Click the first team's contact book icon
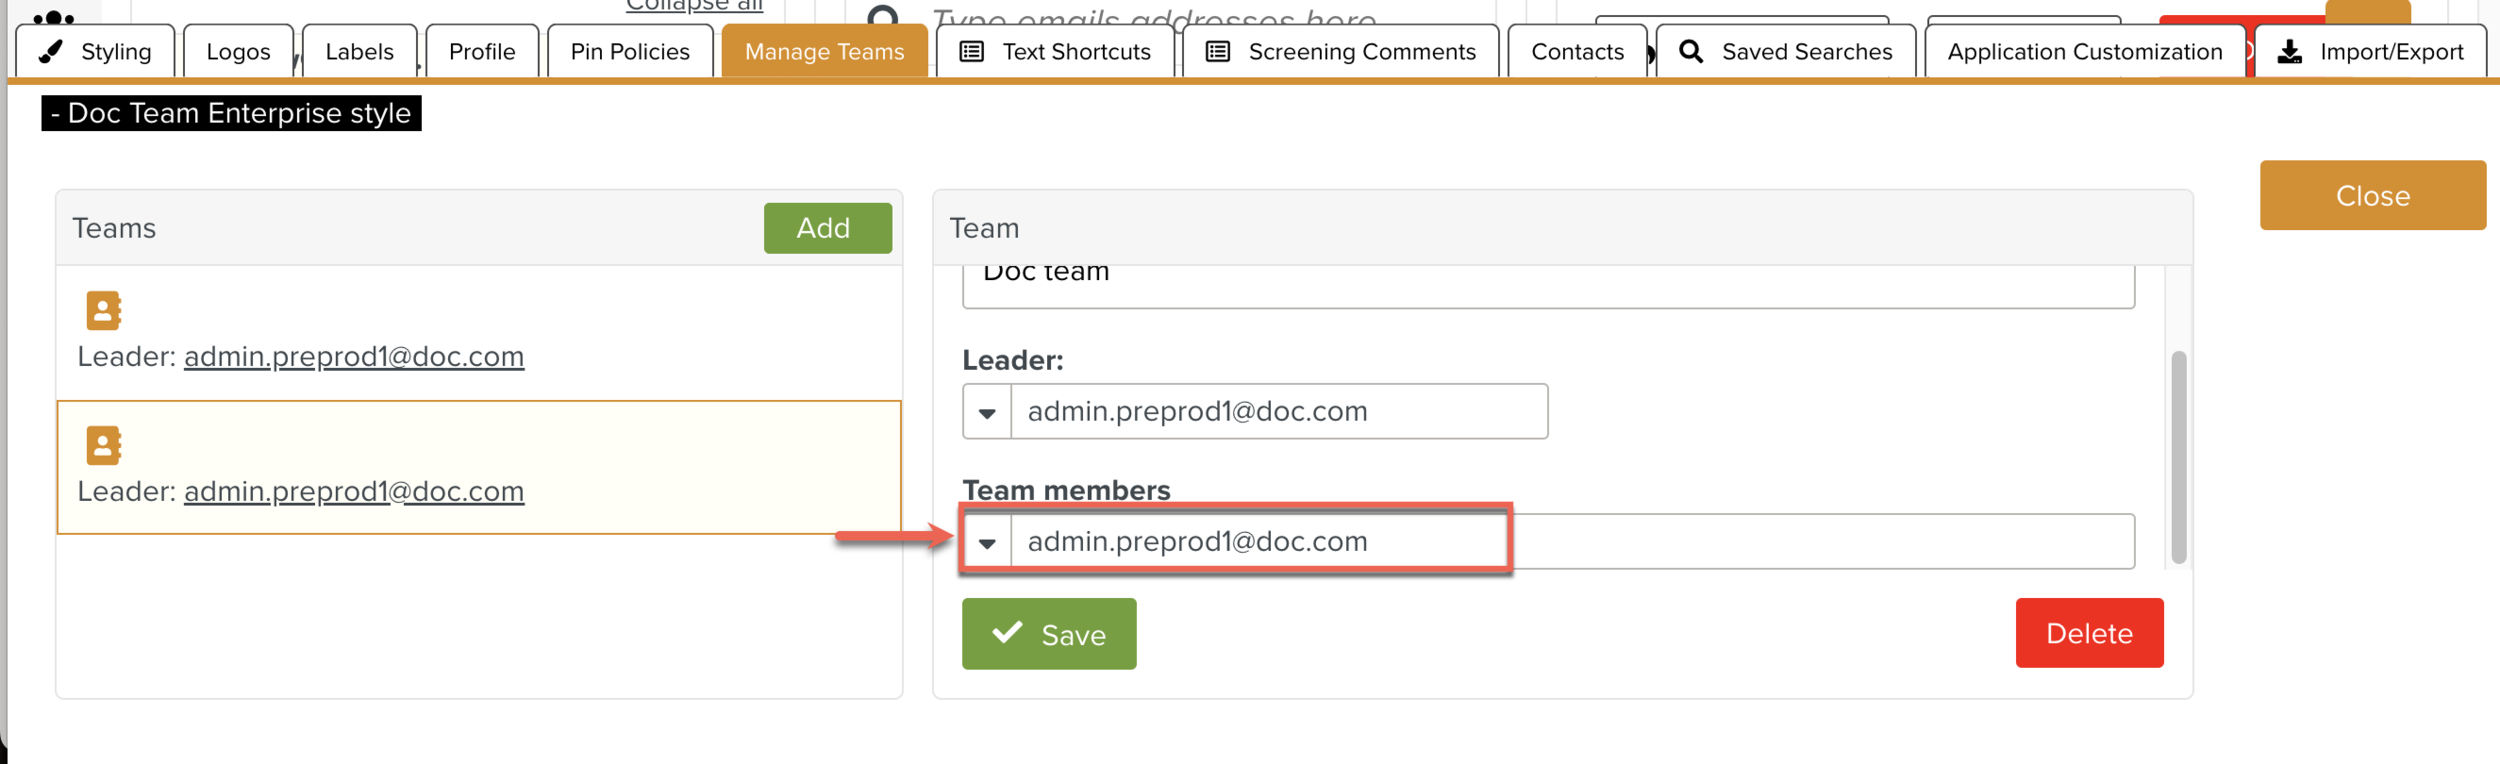This screenshot has width=2500, height=764. pyautogui.click(x=103, y=311)
